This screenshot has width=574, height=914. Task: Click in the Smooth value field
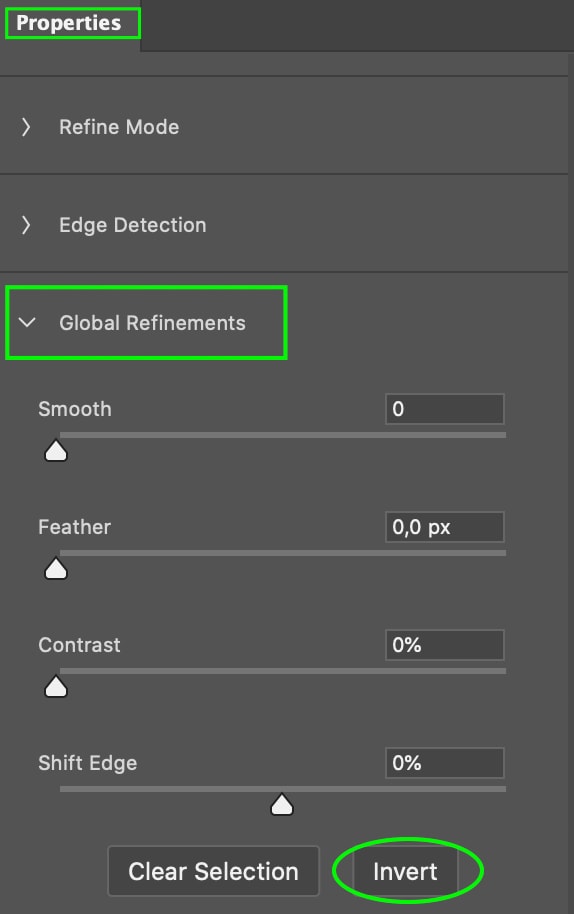tap(445, 409)
